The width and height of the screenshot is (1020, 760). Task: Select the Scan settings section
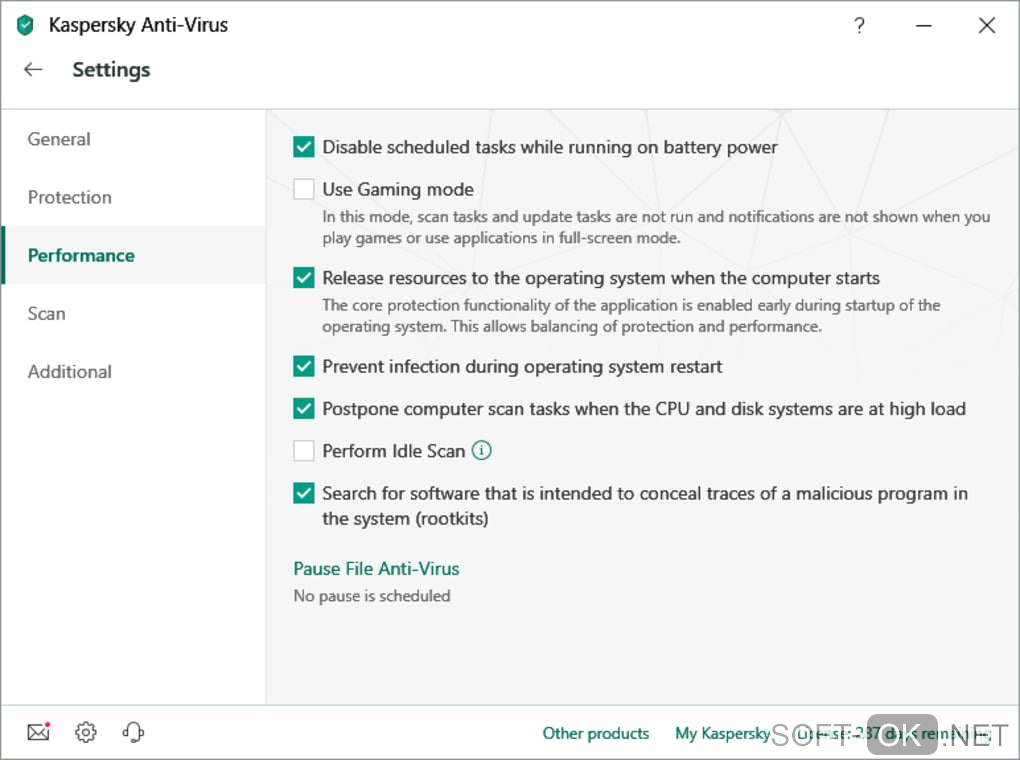[x=47, y=314]
